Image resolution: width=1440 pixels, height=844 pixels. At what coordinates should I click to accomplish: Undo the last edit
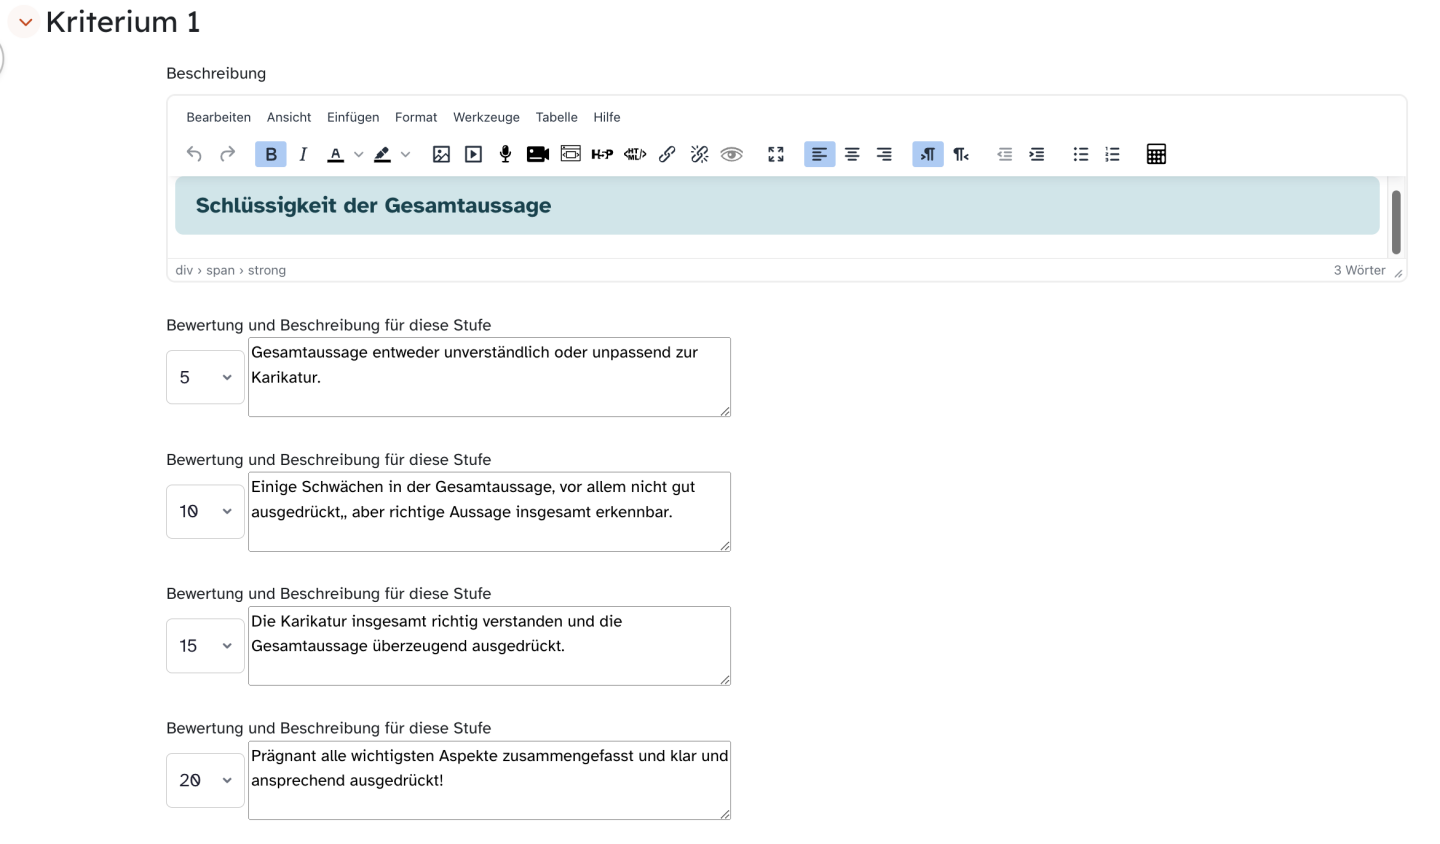coord(194,154)
